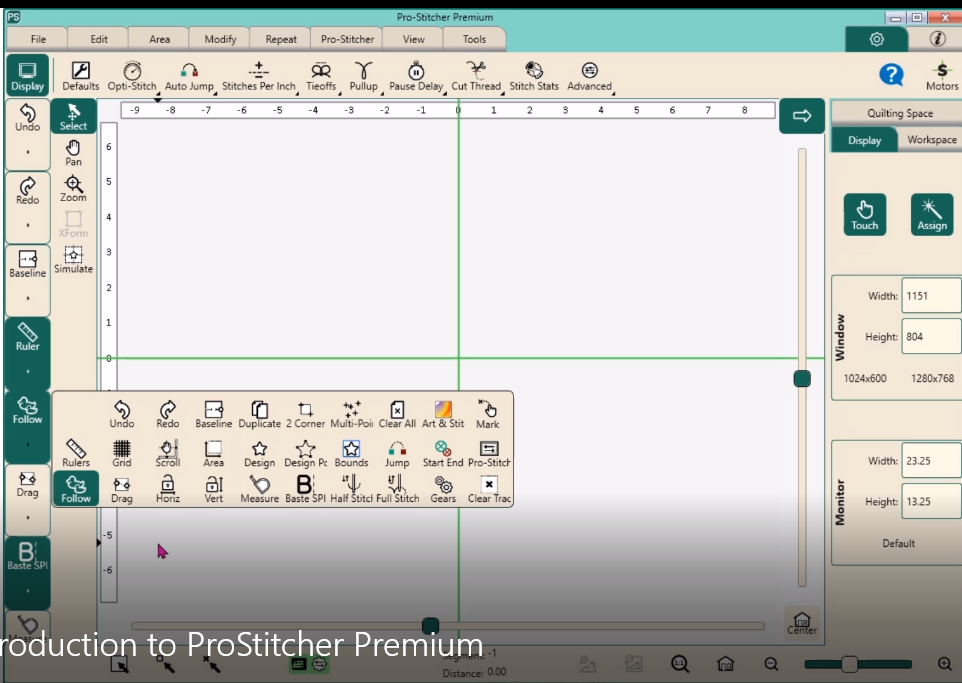The height and width of the screenshot is (683, 962).
Task: Click the Opti-Stitch ribbon icon
Action: coord(132,76)
